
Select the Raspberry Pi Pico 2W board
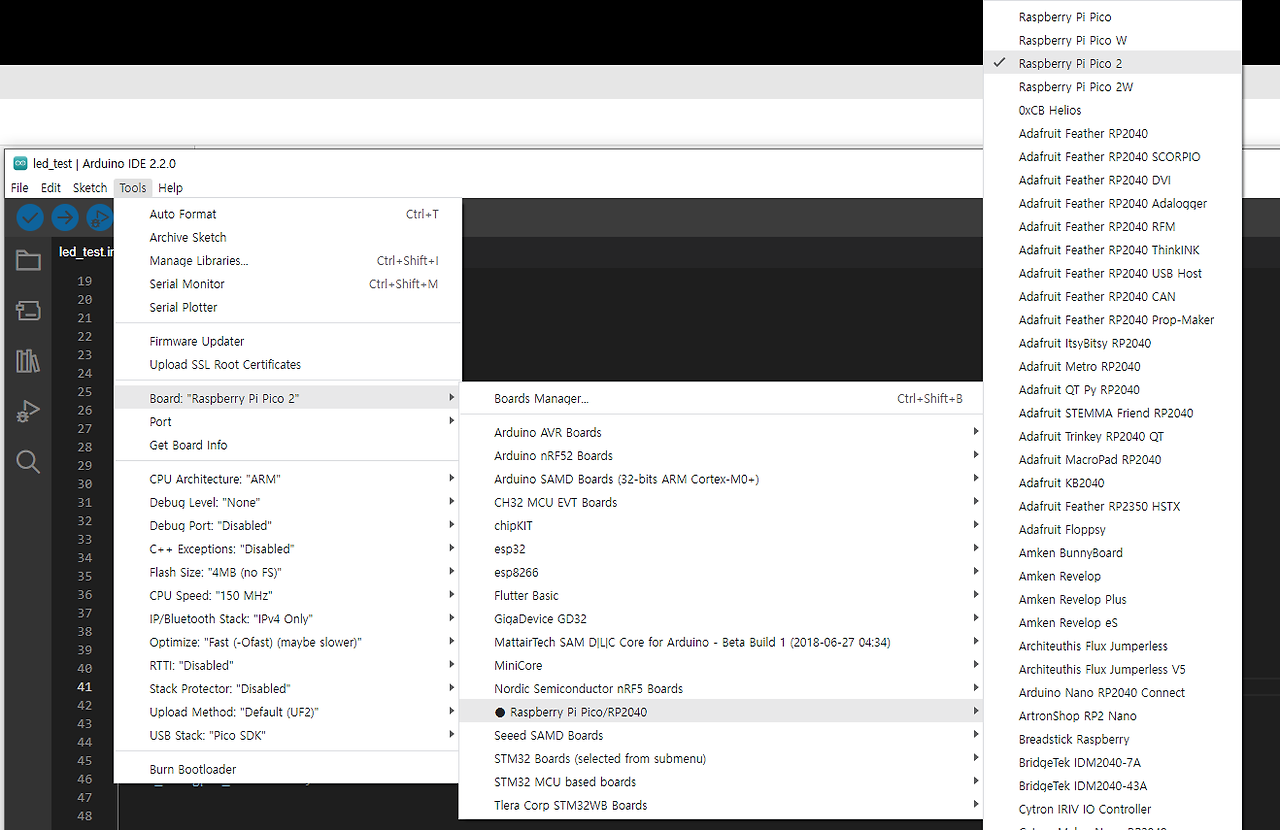tap(1112, 87)
